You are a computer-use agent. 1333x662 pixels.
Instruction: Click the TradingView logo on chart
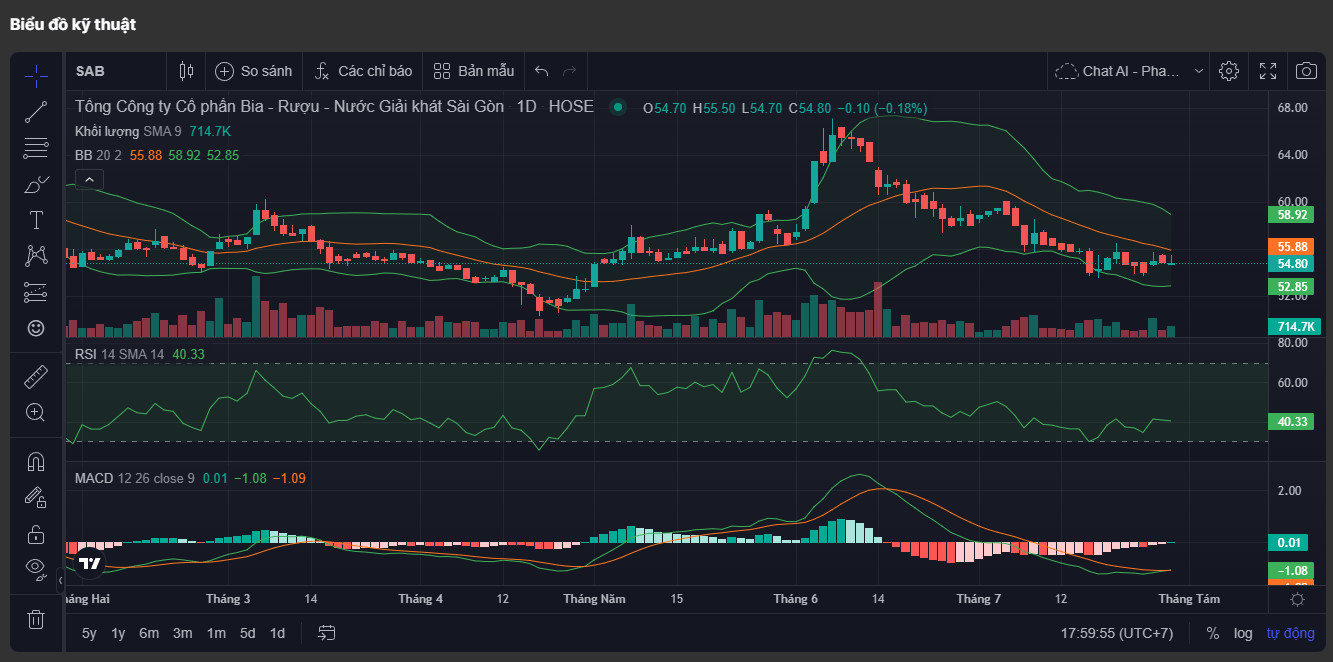coord(90,563)
